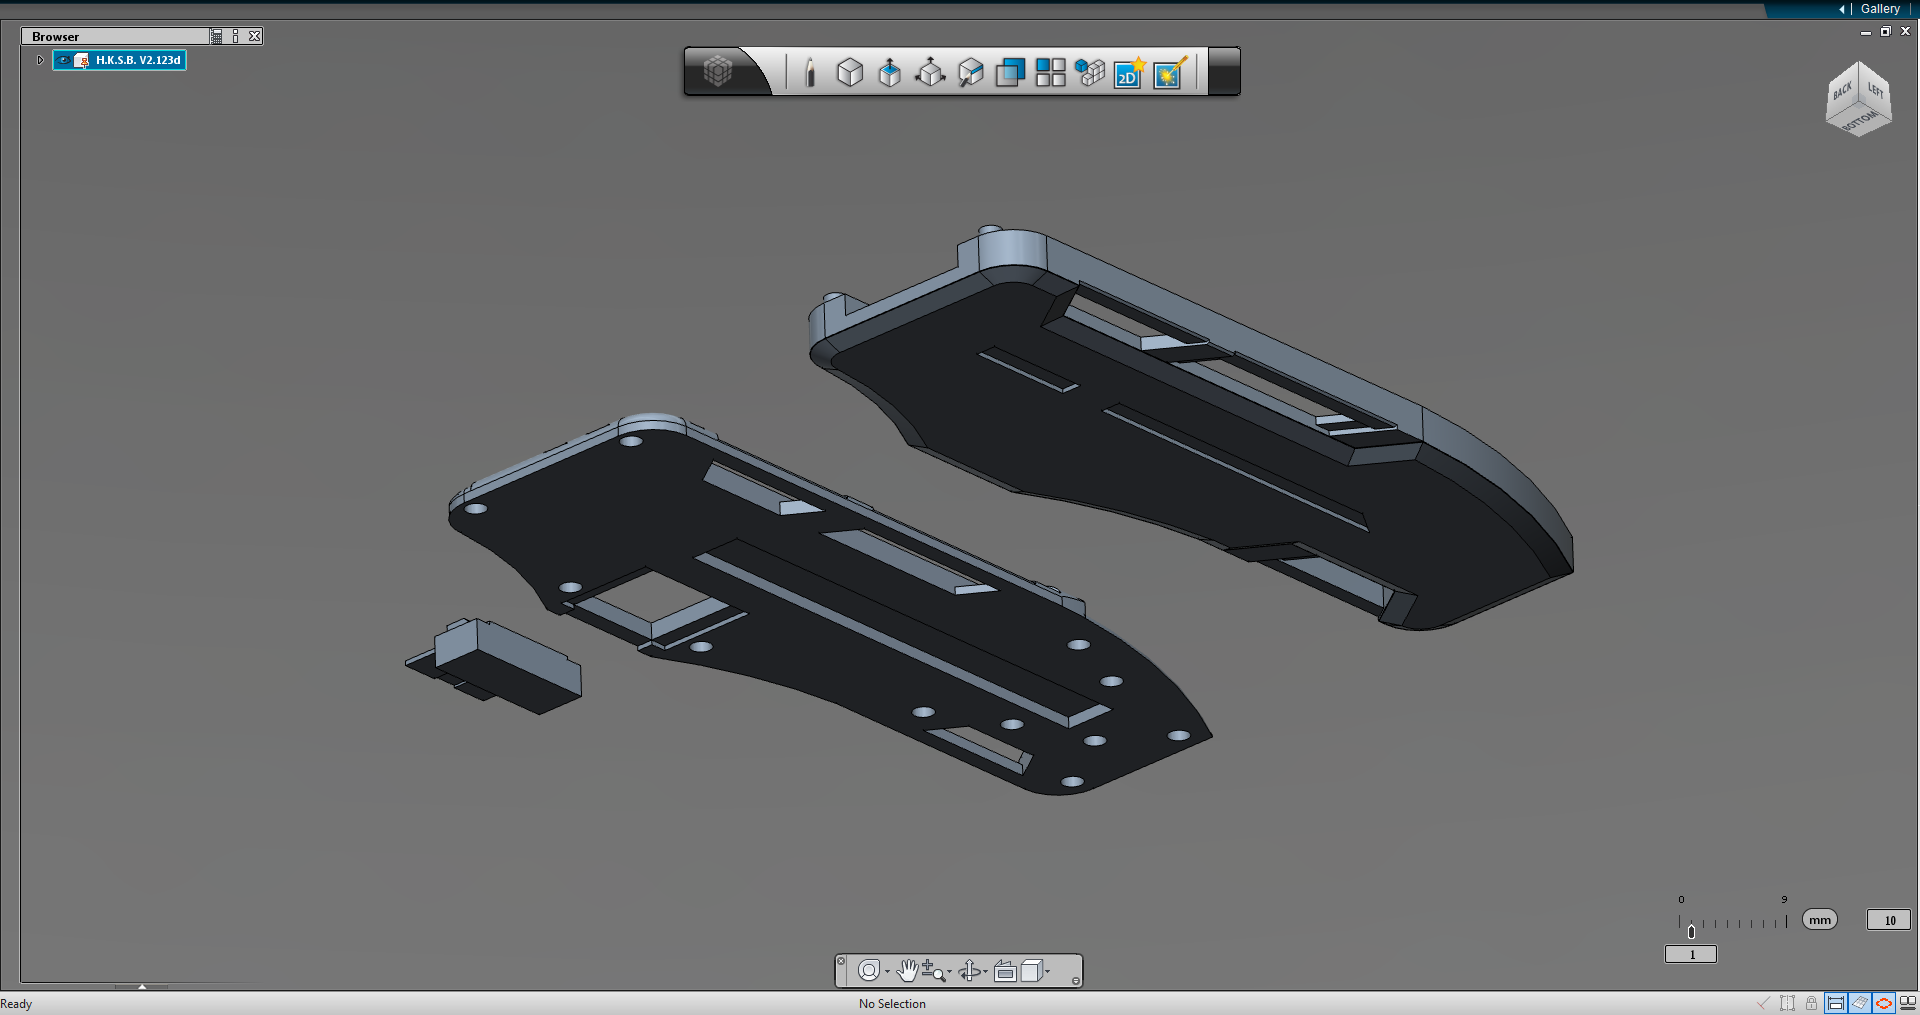Click the LEFT face of the view cube
This screenshot has height=1015, width=1920.
click(x=1876, y=90)
